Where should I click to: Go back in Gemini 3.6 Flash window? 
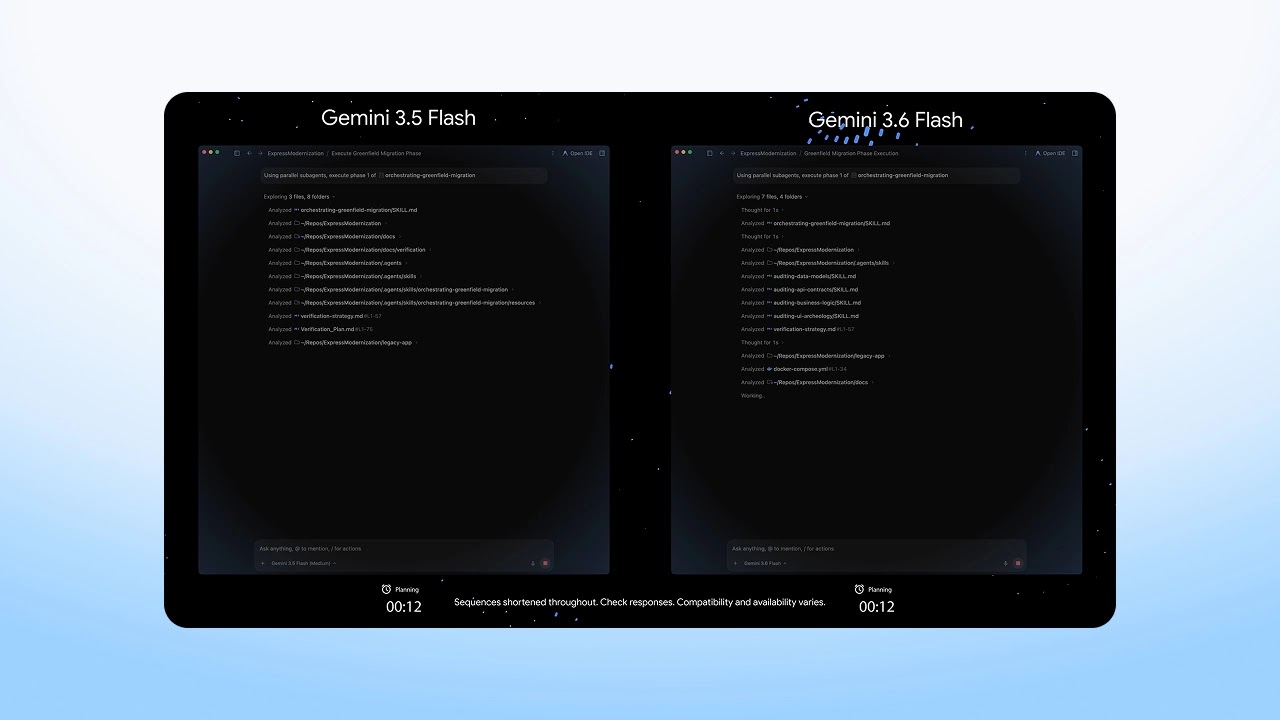coord(722,153)
